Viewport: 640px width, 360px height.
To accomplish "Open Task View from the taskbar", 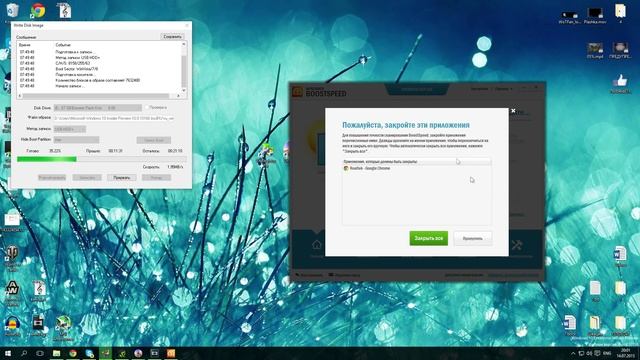I will point(40,353).
